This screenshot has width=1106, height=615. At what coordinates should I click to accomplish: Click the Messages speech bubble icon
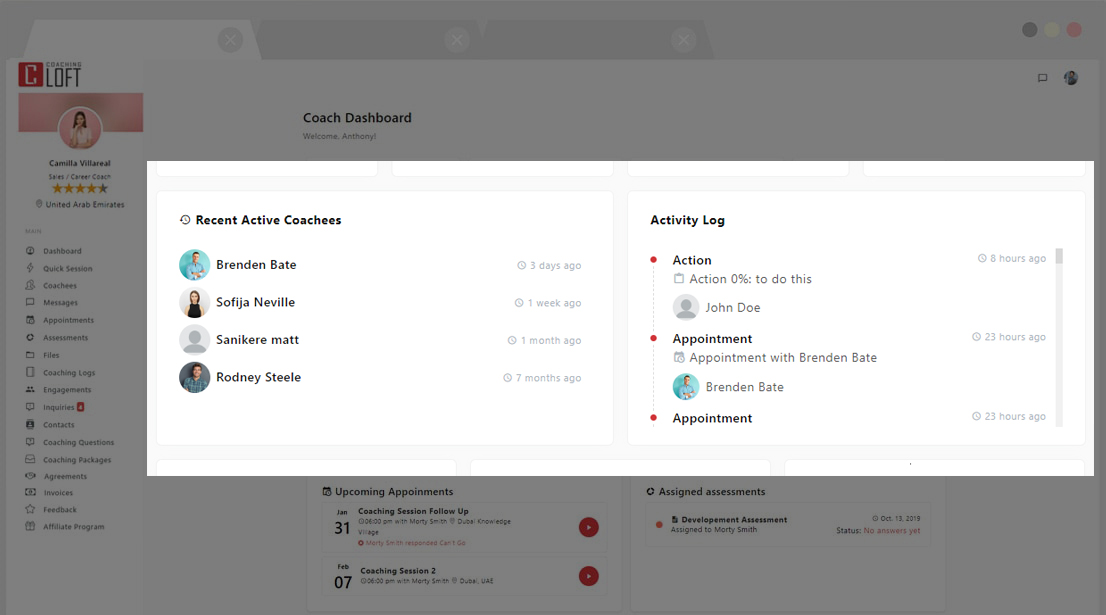pos(32,302)
